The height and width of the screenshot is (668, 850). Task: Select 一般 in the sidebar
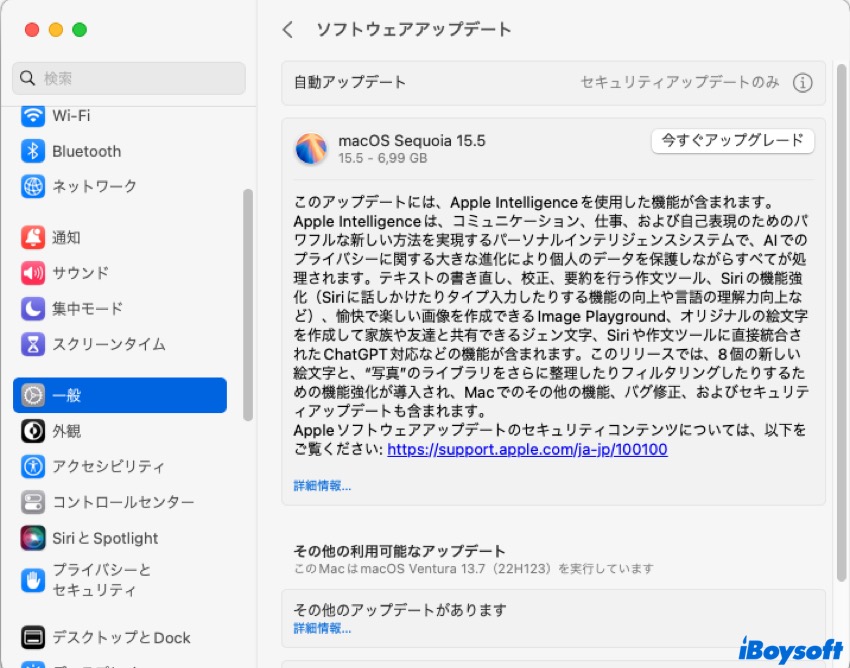pos(120,395)
